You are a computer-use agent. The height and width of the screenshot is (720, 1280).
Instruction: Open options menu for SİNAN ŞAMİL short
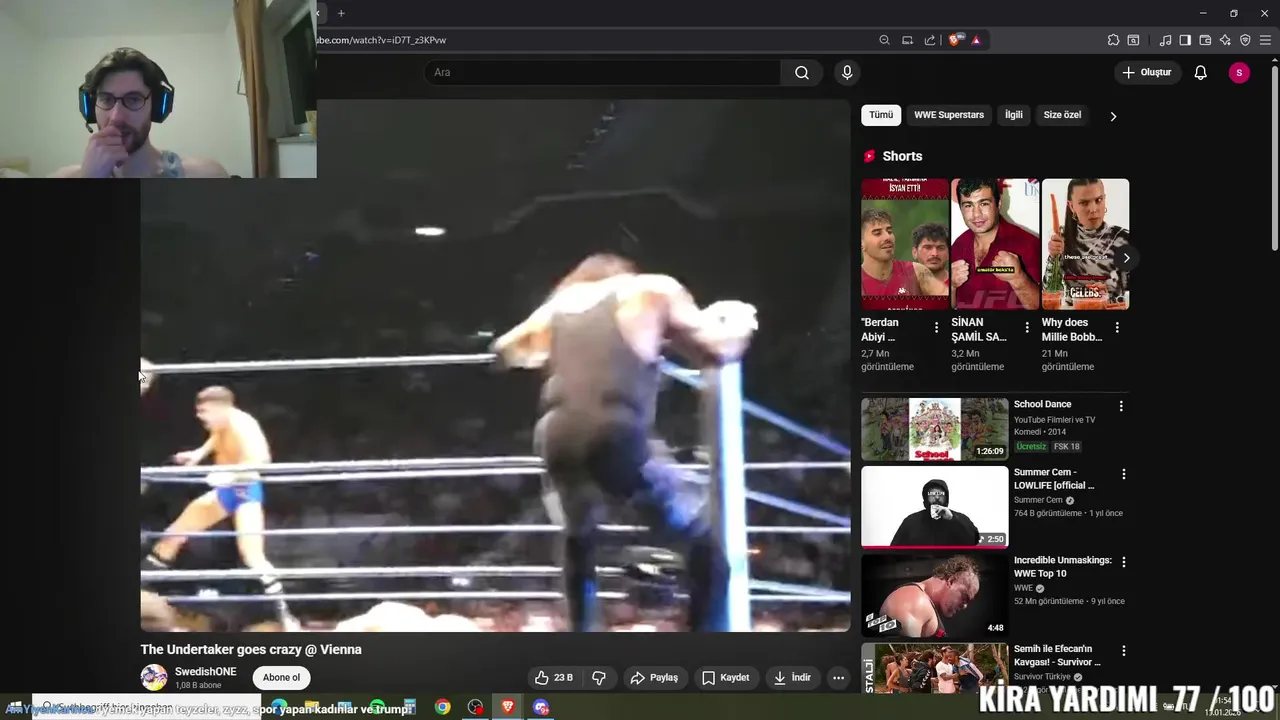click(1027, 328)
